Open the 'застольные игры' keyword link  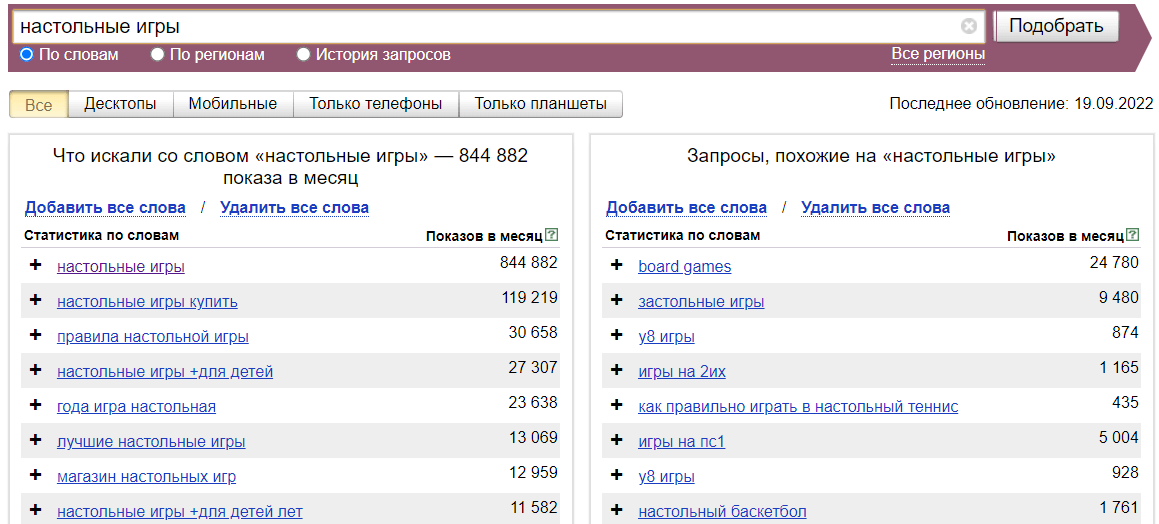(701, 302)
